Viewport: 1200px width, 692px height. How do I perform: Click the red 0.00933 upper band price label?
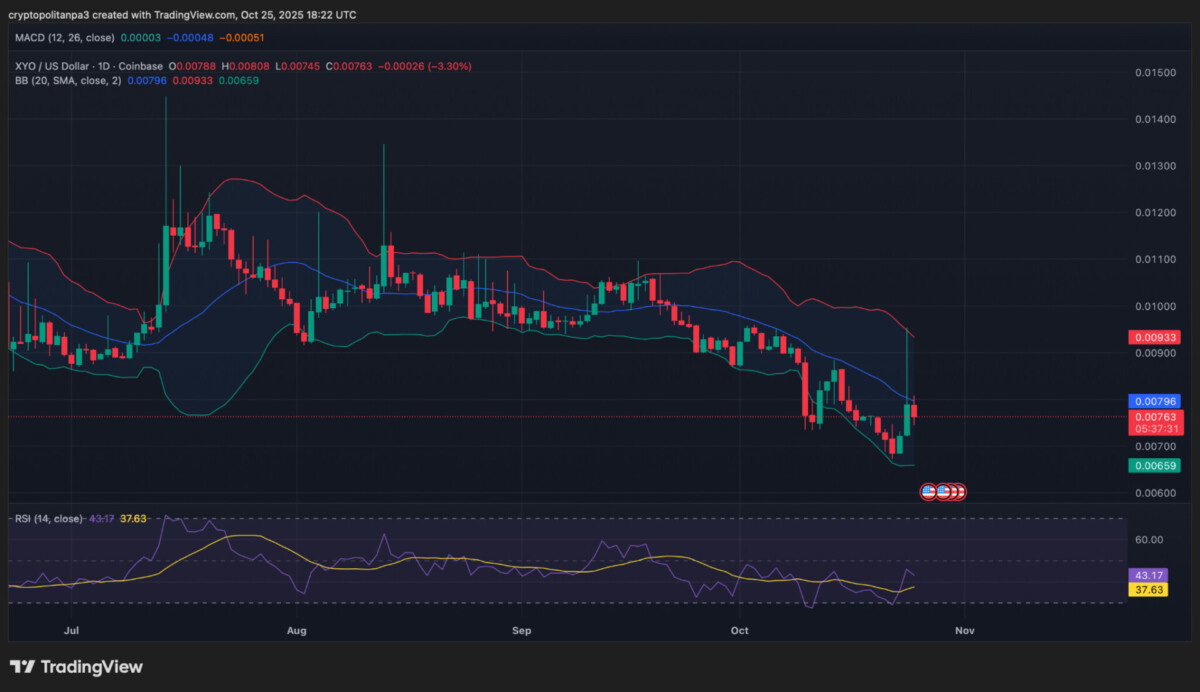click(1155, 337)
